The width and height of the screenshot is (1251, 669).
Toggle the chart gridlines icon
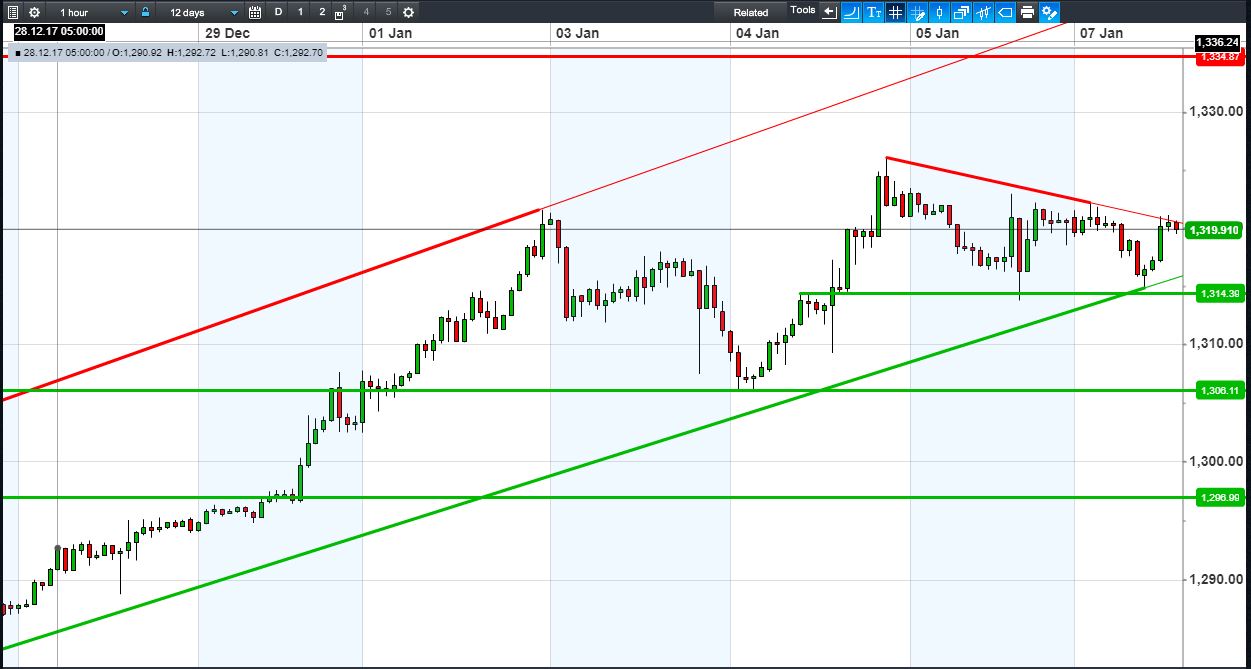tap(896, 12)
